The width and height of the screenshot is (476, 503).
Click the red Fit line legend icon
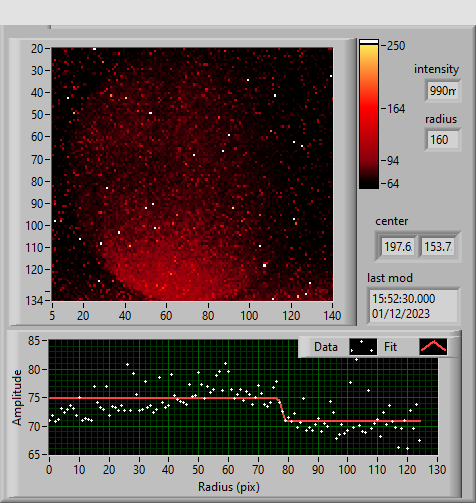pos(433,347)
